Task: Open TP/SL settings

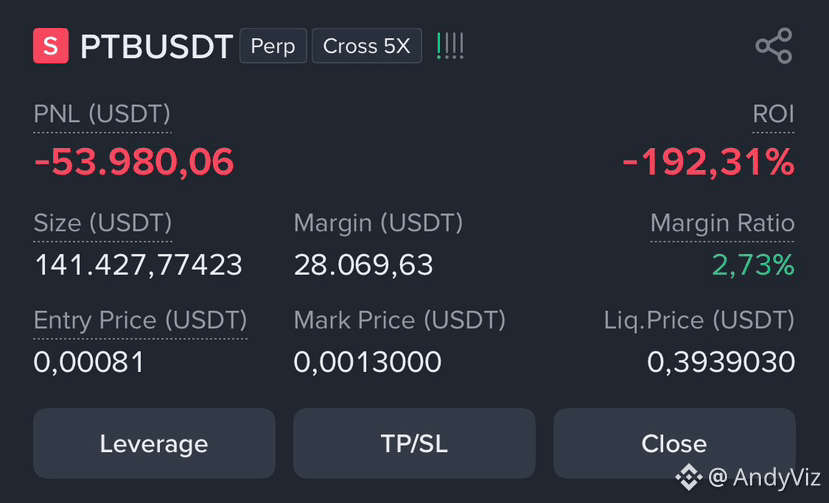Action: pyautogui.click(x=414, y=443)
